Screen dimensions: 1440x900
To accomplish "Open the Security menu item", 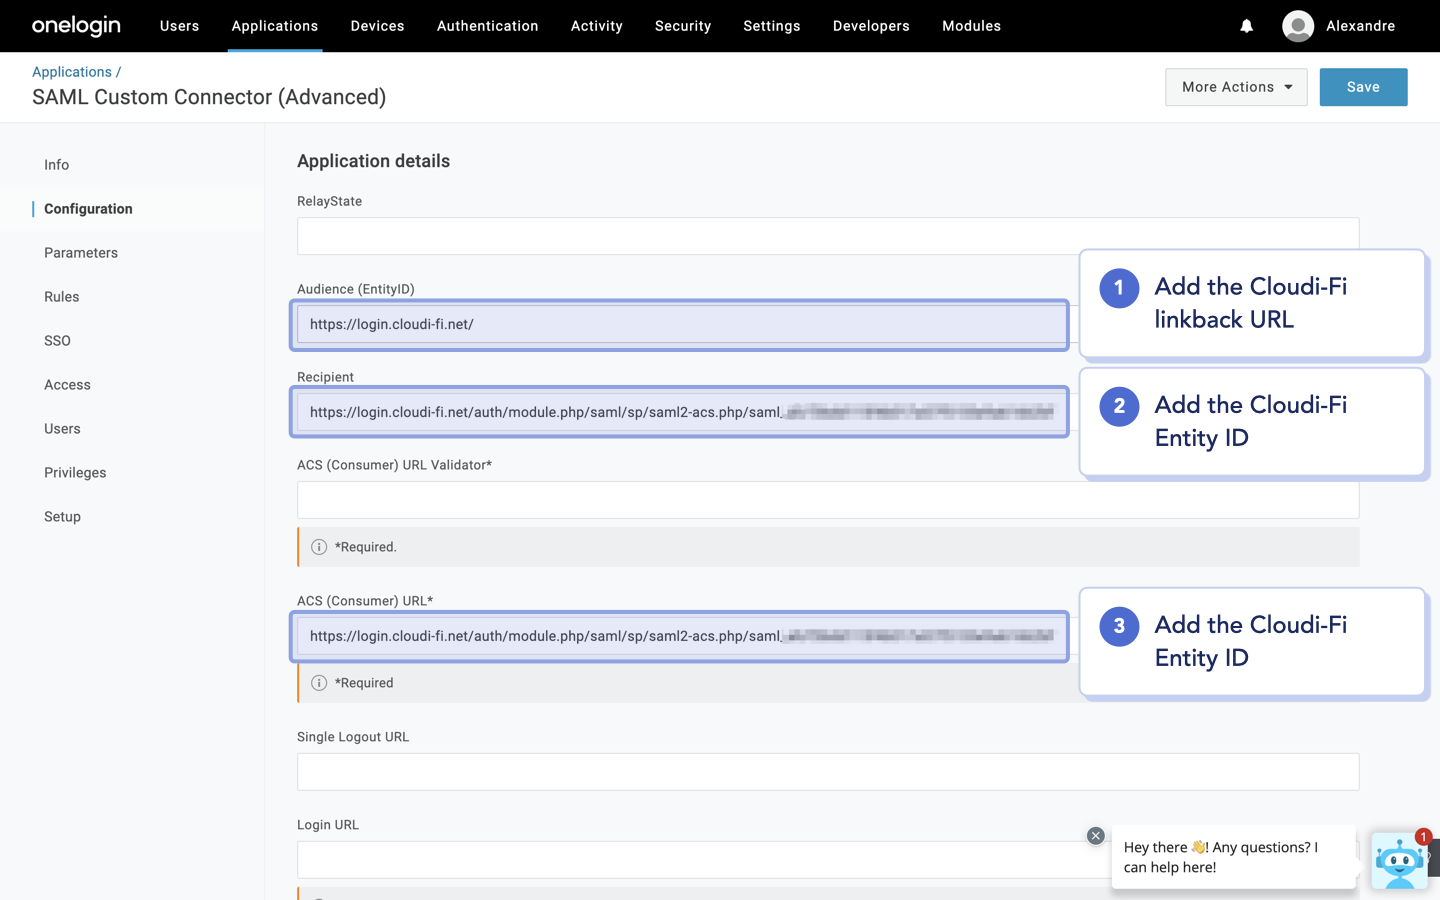I will pos(683,26).
